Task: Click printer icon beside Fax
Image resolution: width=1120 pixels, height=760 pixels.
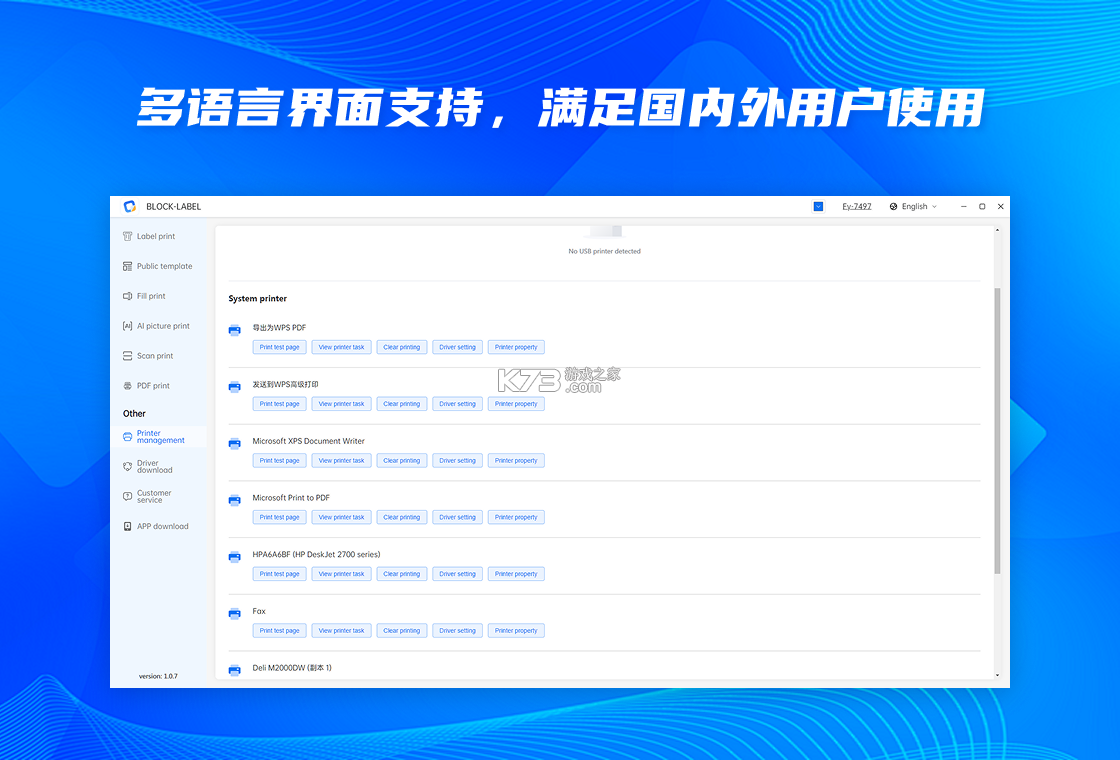Action: tap(234, 614)
